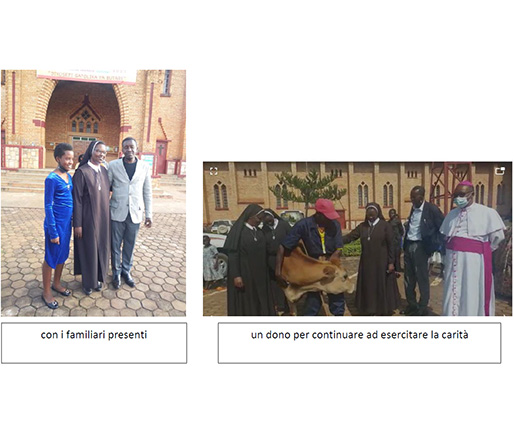Click the green tree behind the nuns

point(307,191)
